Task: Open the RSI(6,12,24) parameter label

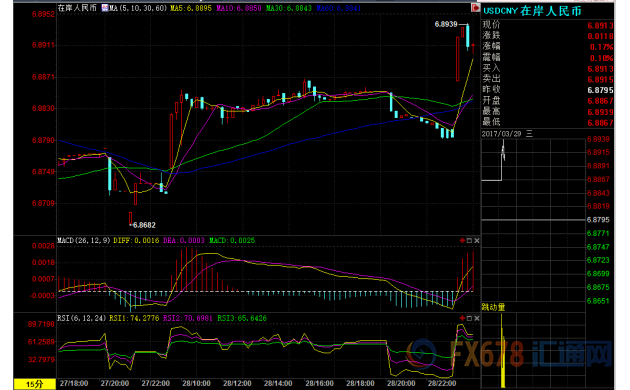Action: (x=82, y=318)
